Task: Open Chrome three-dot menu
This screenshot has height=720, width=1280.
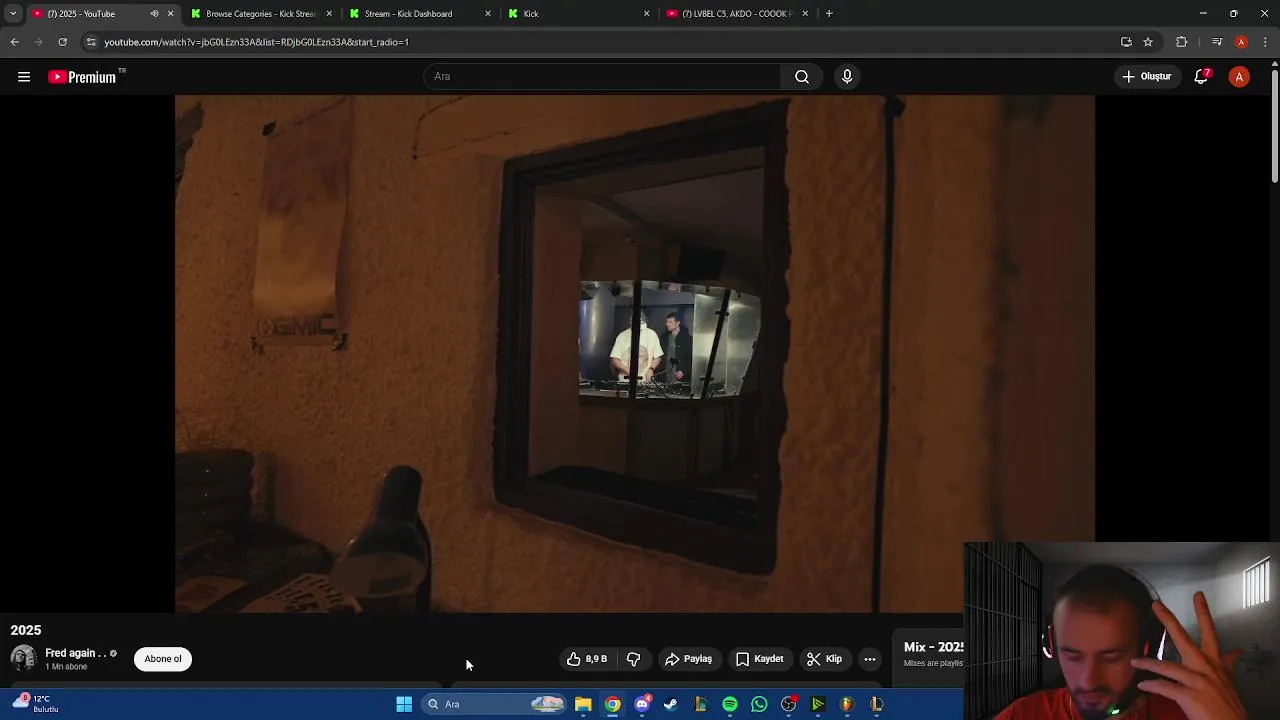Action: 1266,42
